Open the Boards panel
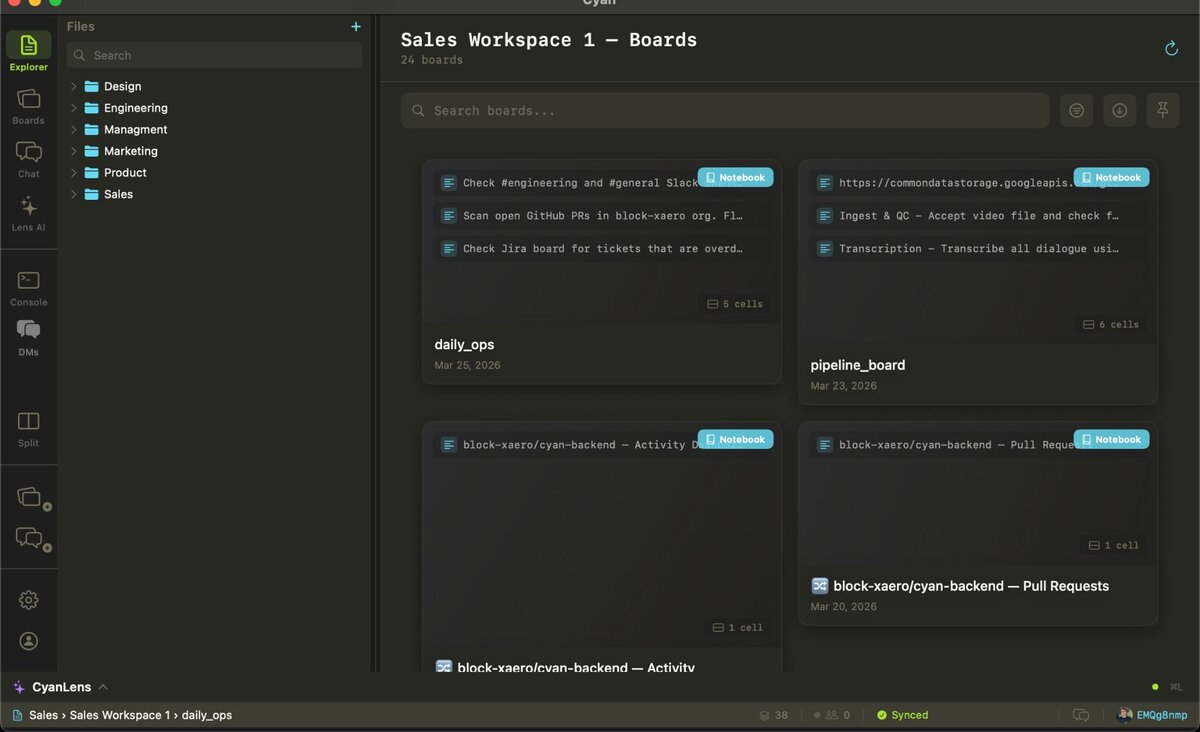This screenshot has height=732, width=1200. click(x=28, y=103)
